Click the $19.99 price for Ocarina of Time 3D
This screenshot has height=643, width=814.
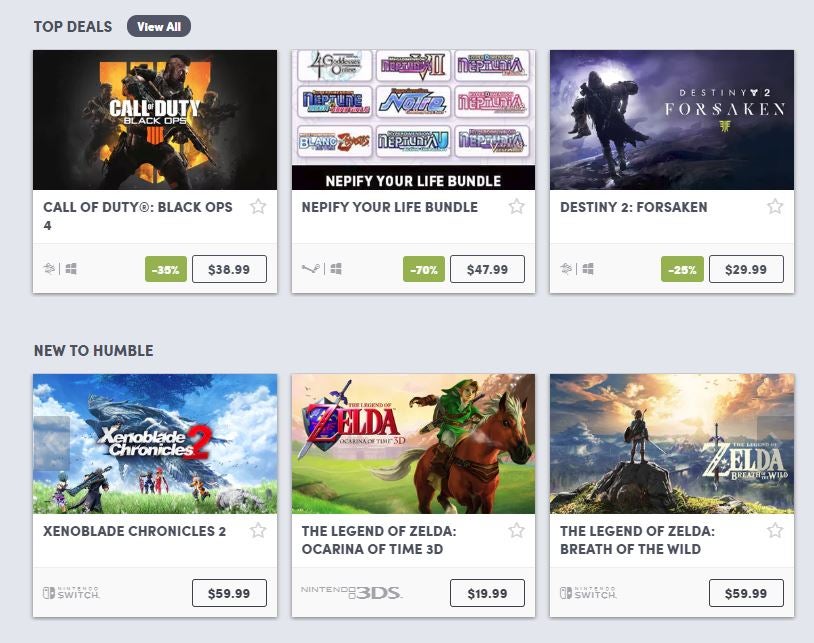point(487,592)
